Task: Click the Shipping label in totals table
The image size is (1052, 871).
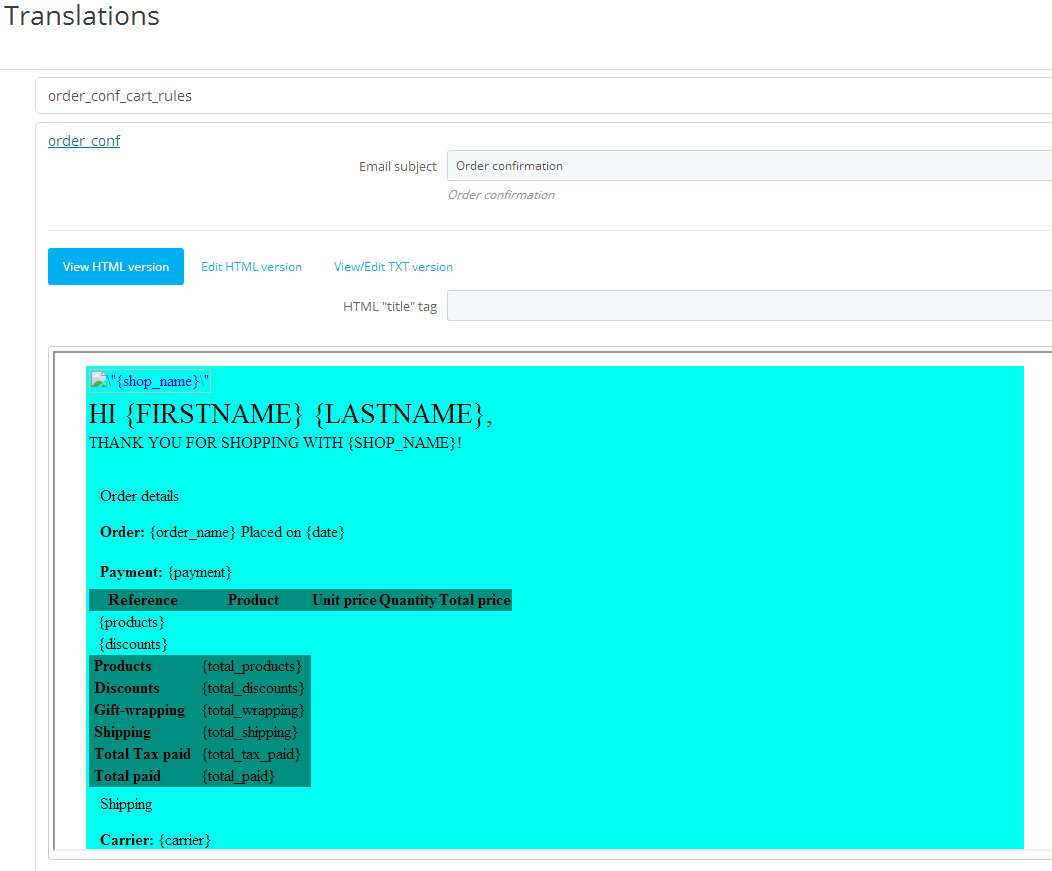Action: (x=122, y=732)
